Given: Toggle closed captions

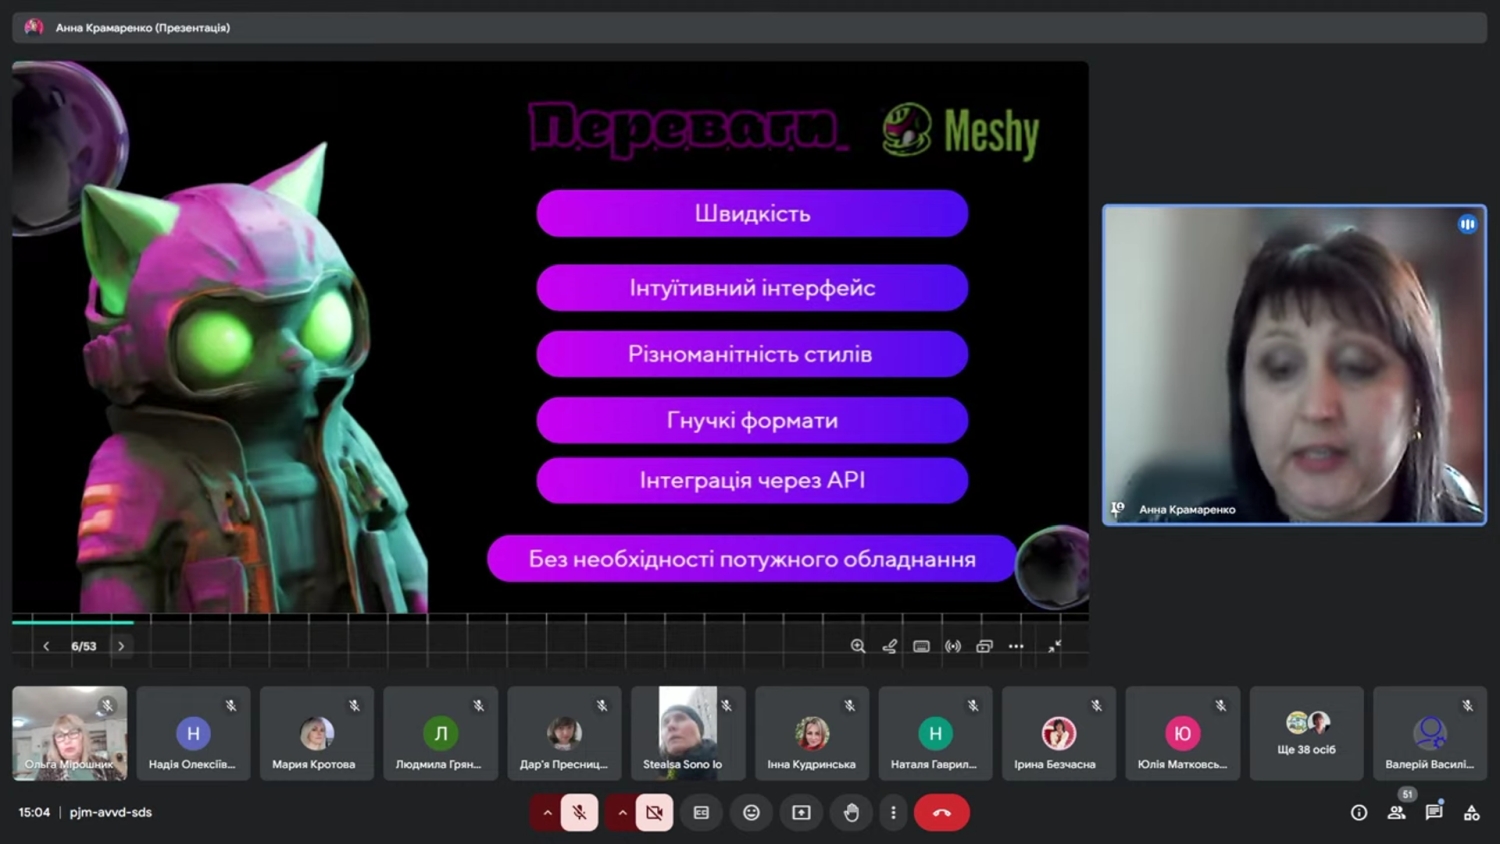Looking at the screenshot, I should 702,813.
